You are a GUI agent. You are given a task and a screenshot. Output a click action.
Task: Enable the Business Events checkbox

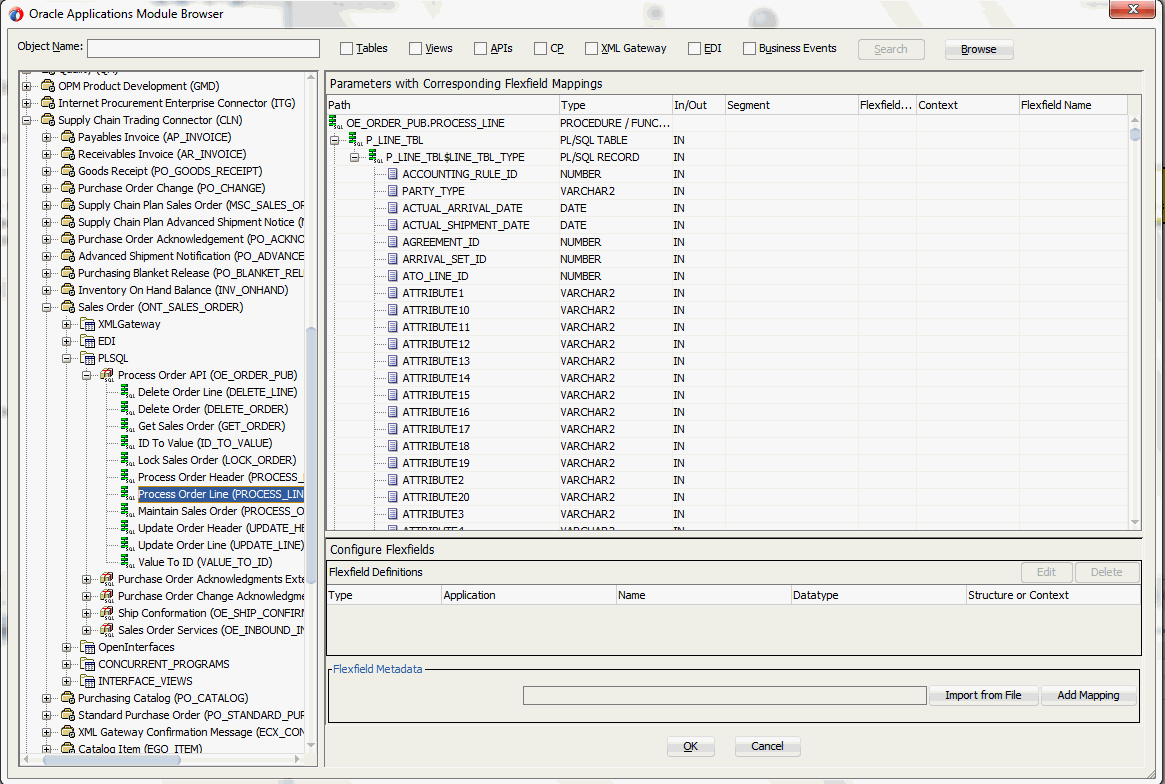750,48
